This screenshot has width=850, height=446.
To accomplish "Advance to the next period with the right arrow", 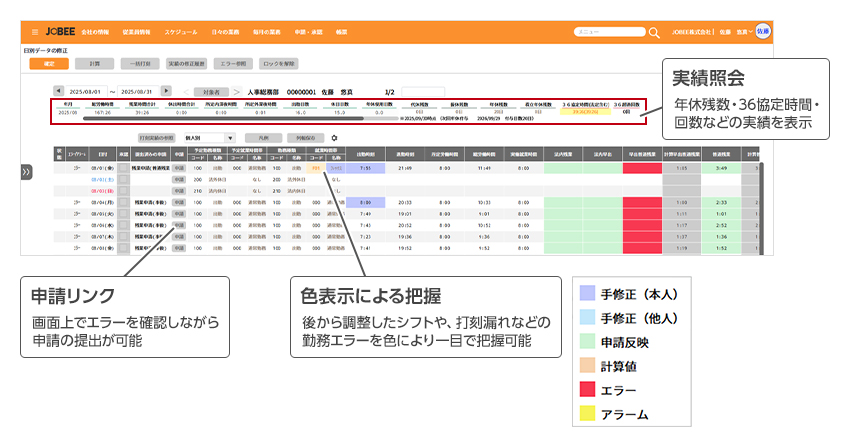I will [166, 91].
